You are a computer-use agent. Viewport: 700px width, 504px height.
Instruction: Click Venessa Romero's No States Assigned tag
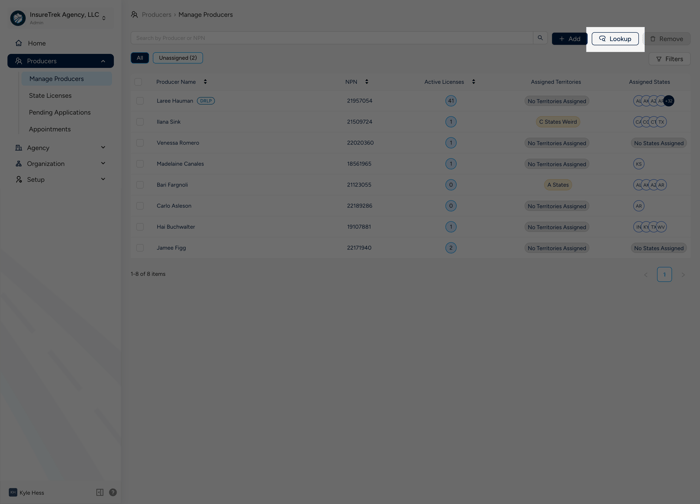click(x=658, y=143)
